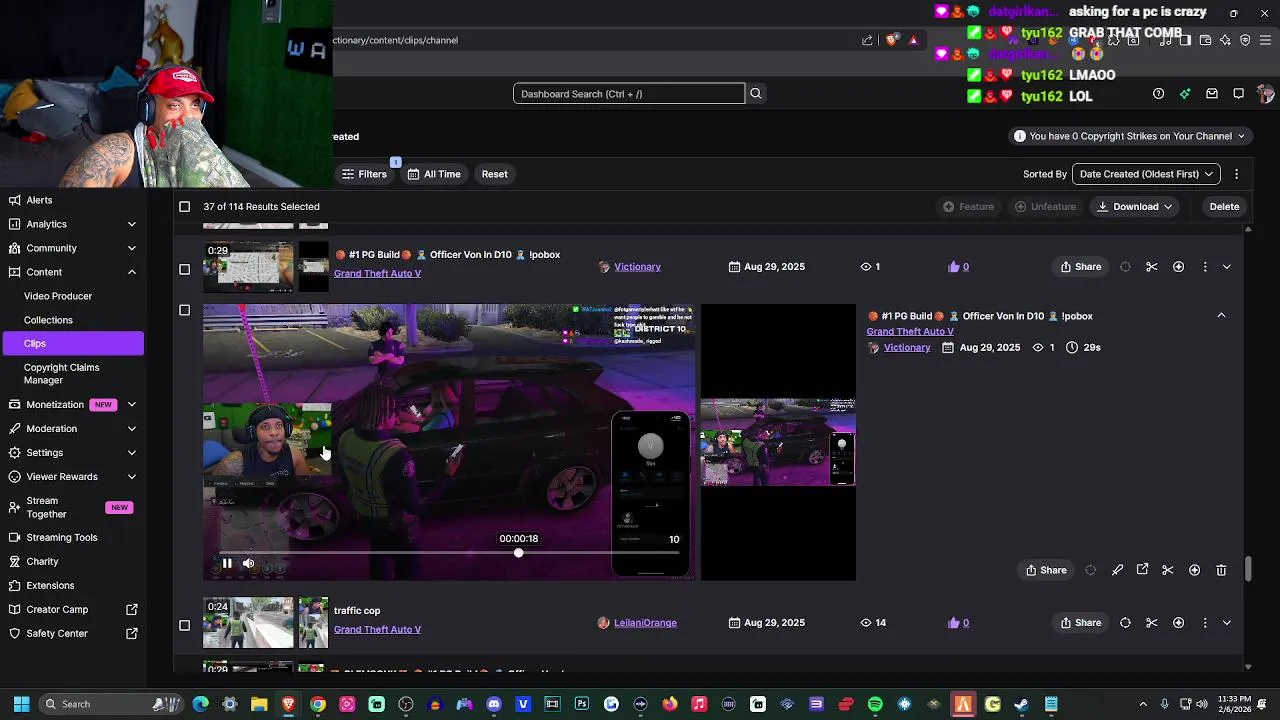Click plus circle icon on traffic cop row
Viewport: 1280px width, 720px height.
point(1178,623)
